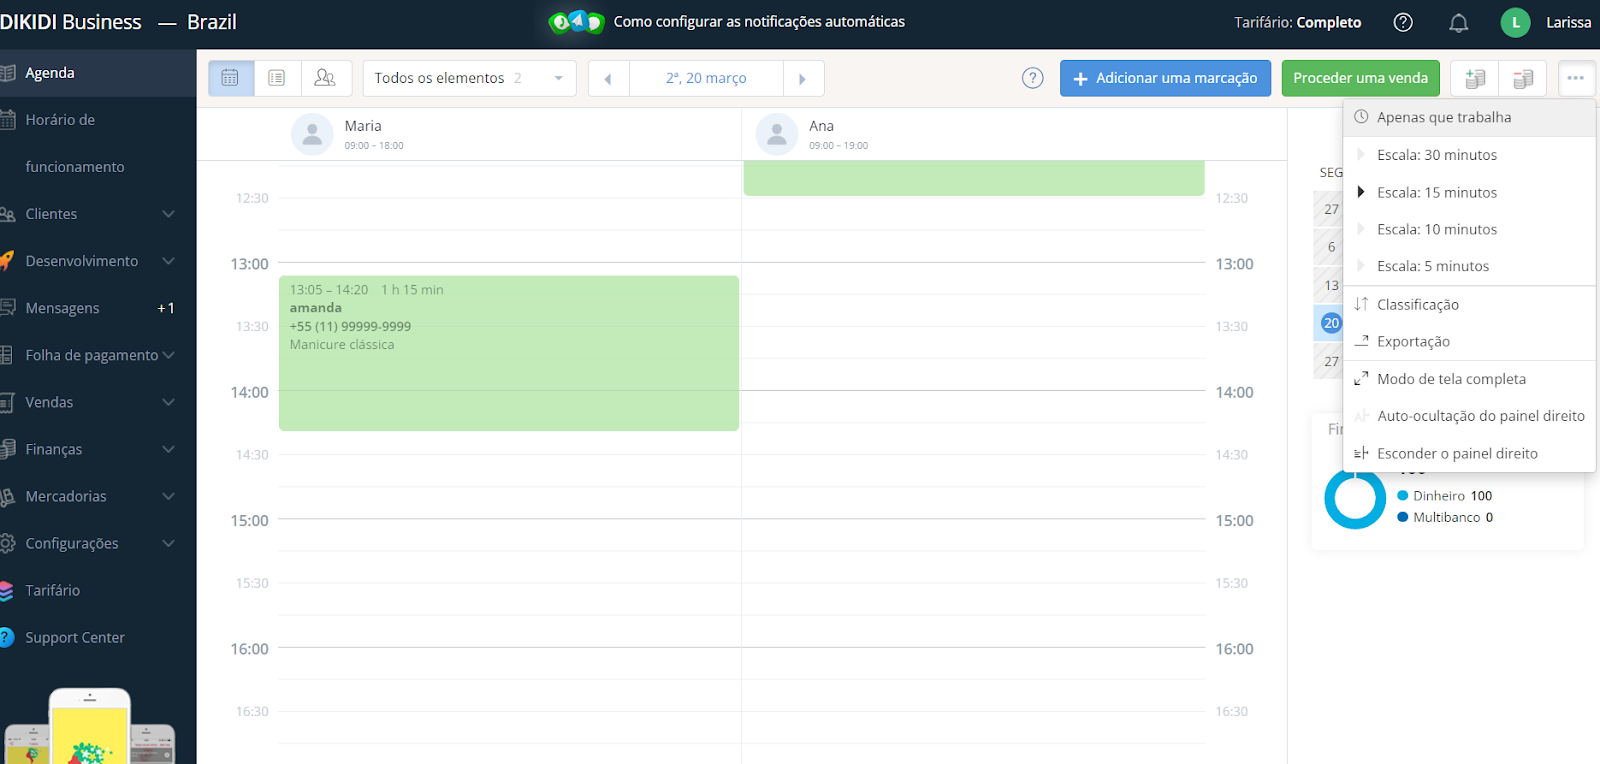Click Configurações gear icon
This screenshot has width=1600, height=764.
pos(6,543)
